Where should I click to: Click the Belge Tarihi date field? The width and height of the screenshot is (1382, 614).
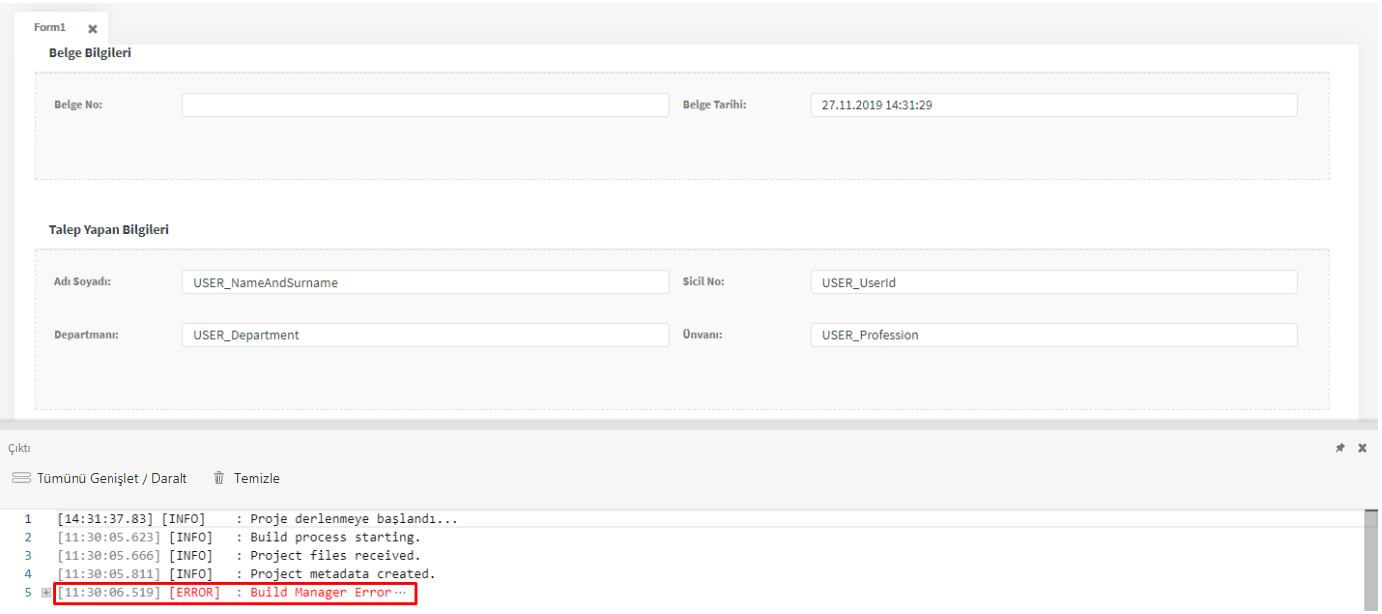click(1054, 105)
